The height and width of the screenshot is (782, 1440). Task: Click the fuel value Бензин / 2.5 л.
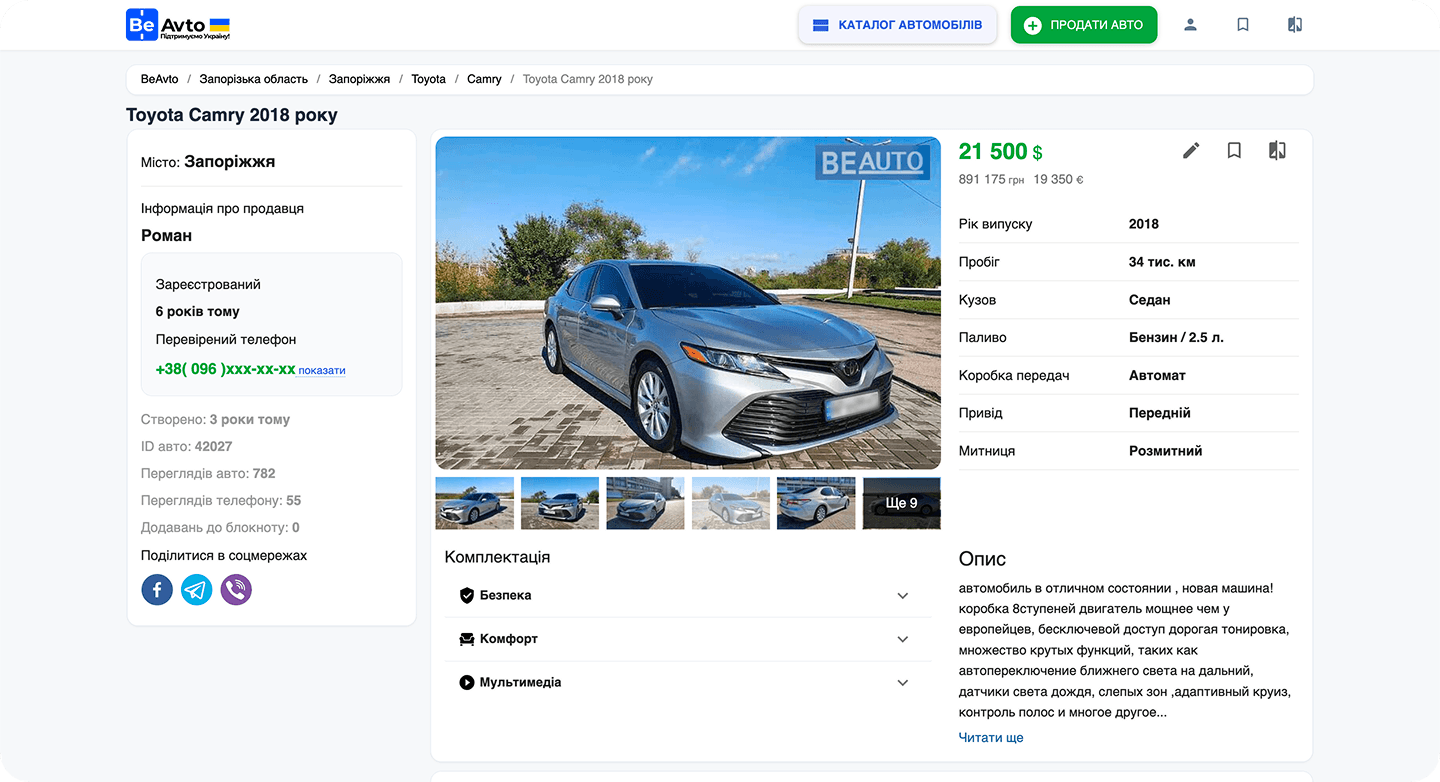coord(1176,338)
